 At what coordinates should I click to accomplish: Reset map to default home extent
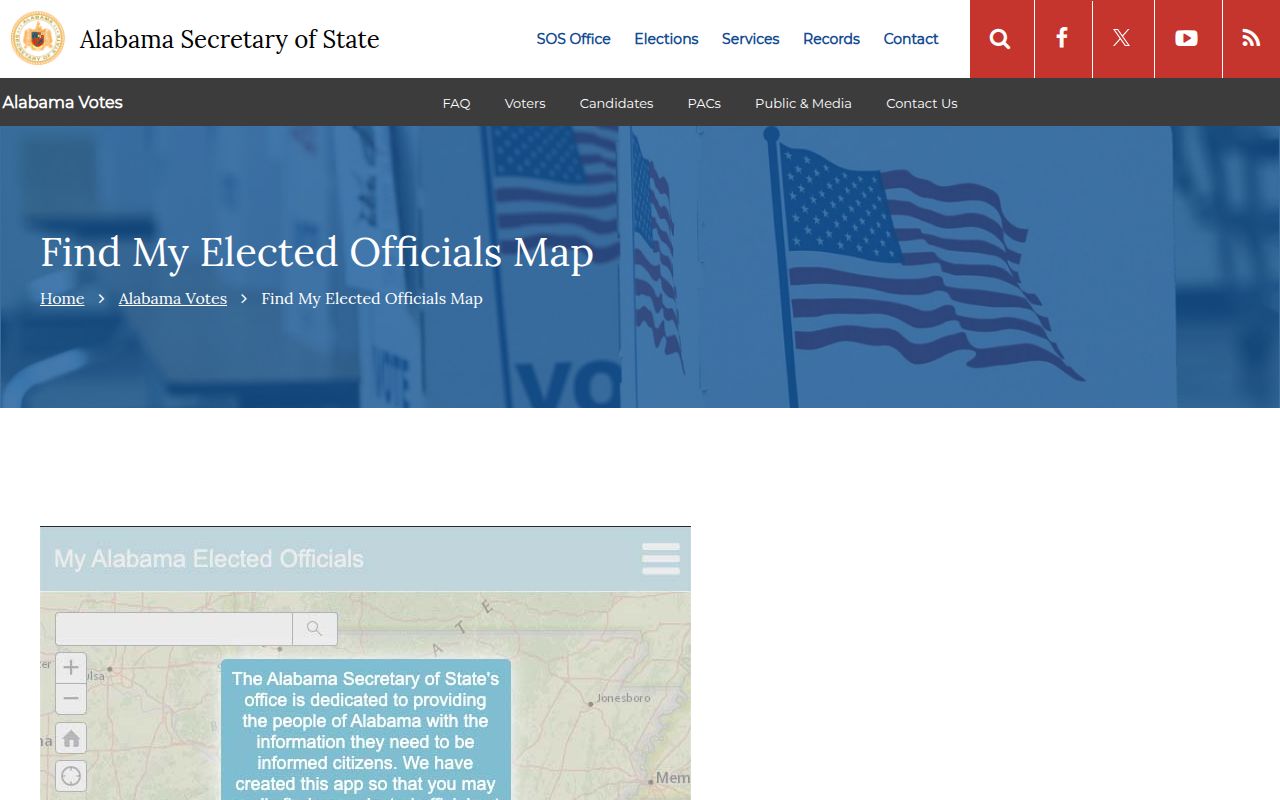pos(71,738)
